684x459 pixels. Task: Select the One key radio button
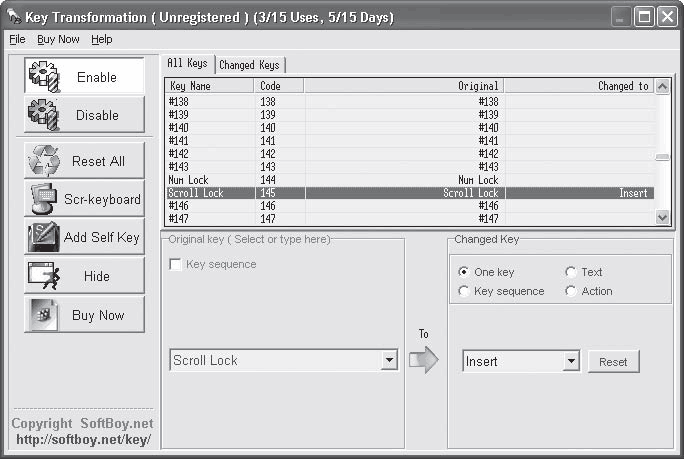pos(464,272)
